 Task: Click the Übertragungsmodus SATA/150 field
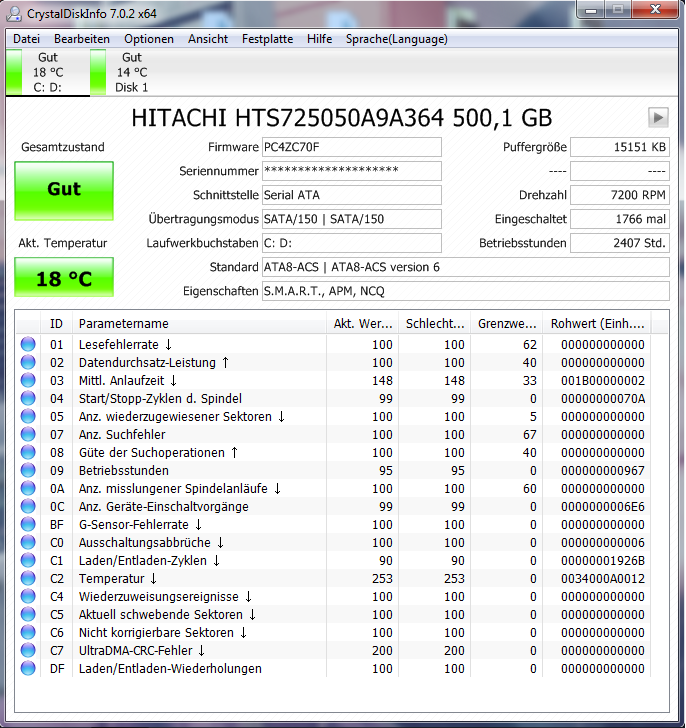(352, 219)
